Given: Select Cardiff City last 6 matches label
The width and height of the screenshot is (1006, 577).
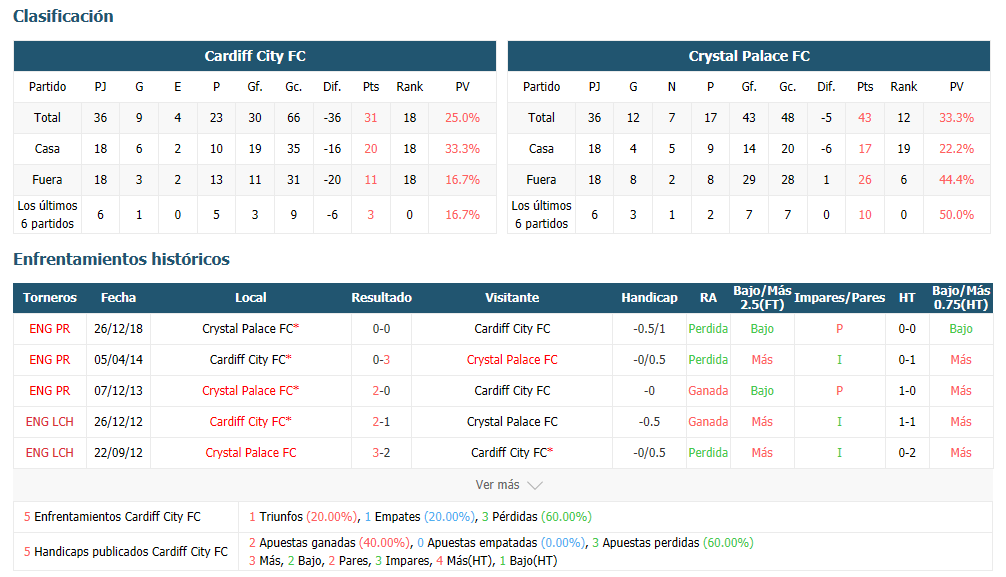Looking at the screenshot, I should [47, 214].
